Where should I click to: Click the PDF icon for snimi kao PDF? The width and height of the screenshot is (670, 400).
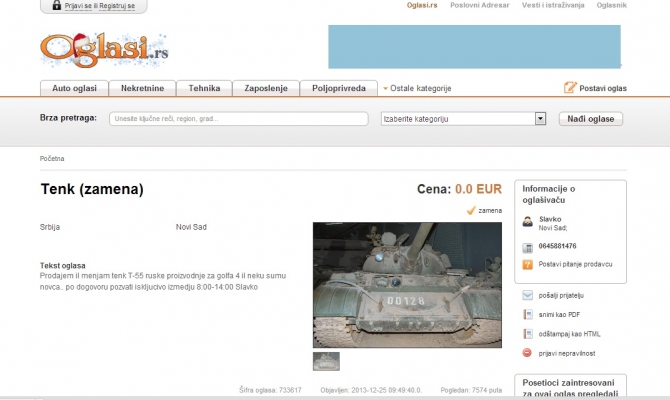[527, 314]
